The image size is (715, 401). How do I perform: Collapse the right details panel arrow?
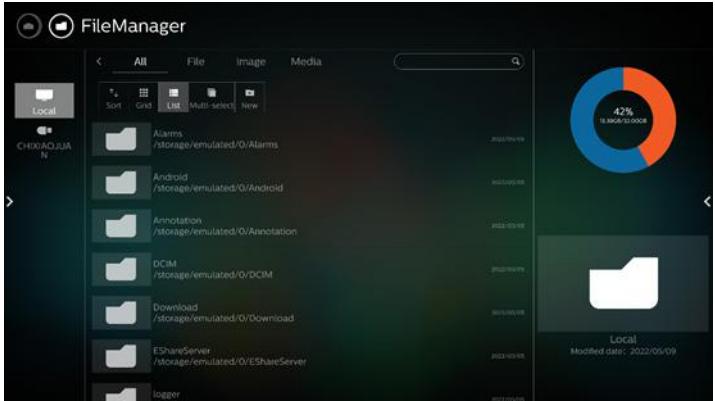tap(707, 201)
